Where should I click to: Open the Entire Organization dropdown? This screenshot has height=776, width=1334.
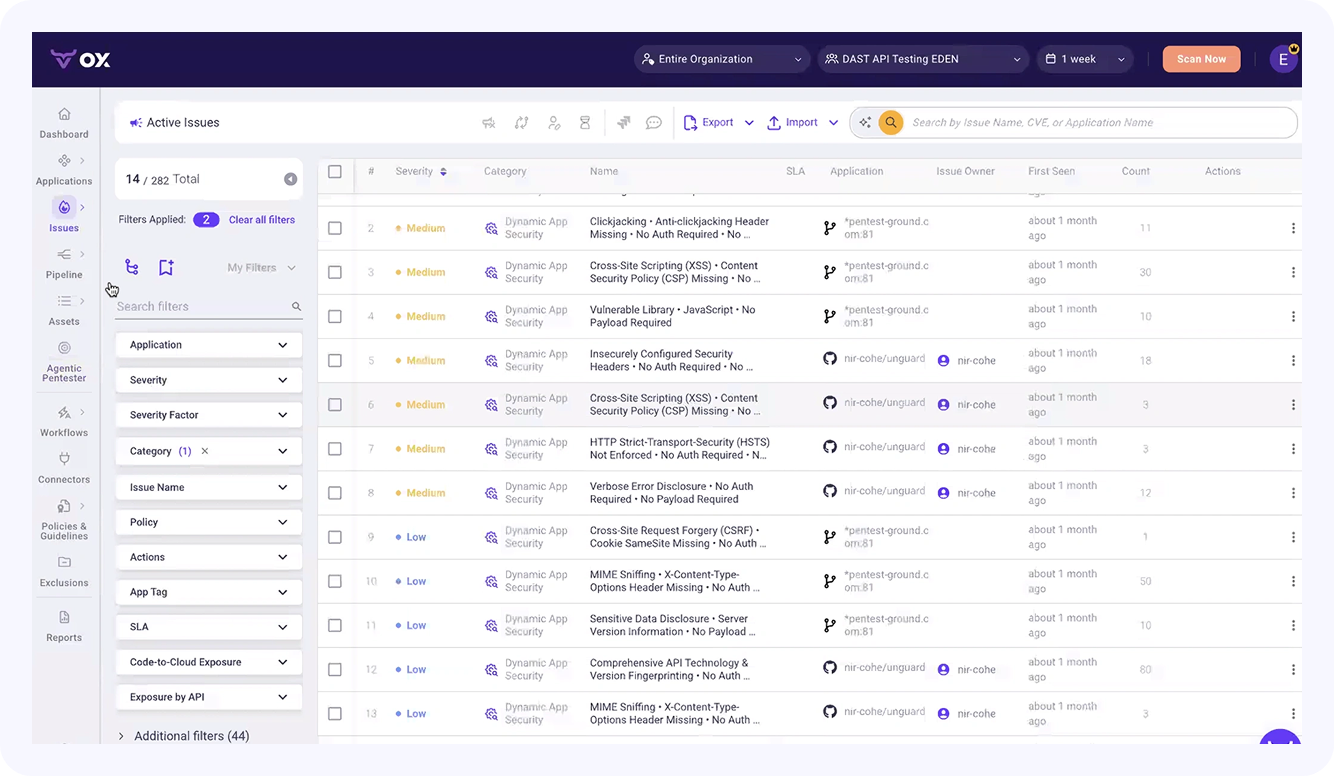coord(722,59)
